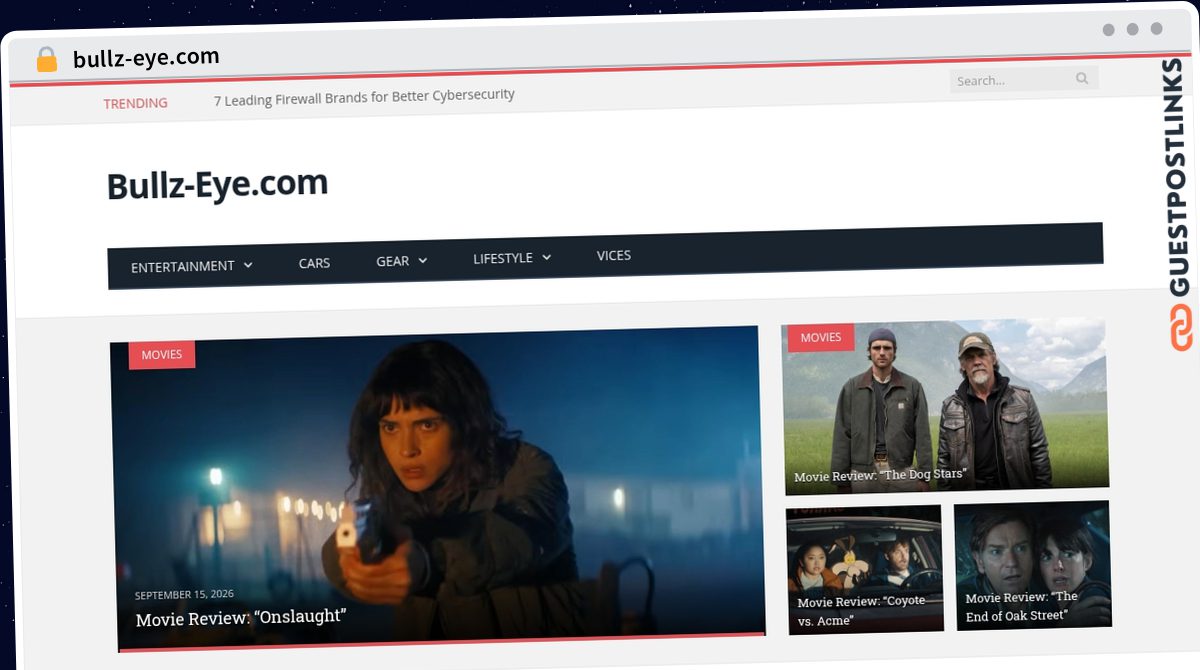Viewport: 1200px width, 670px height.
Task: Open the trending firewall brands article
Action: point(364,98)
